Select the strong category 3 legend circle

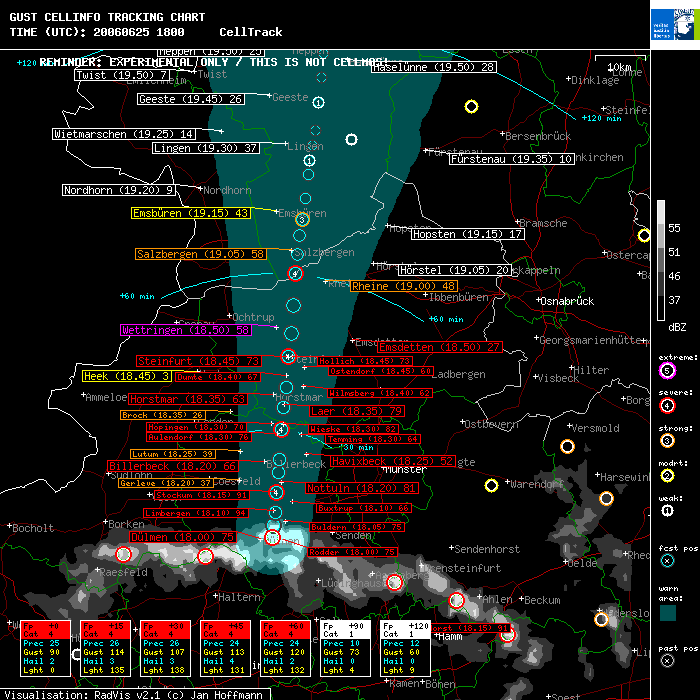tap(667, 440)
